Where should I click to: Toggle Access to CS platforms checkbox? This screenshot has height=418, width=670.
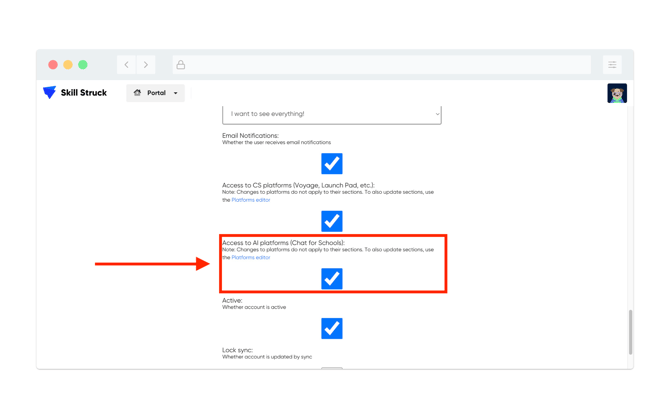pyautogui.click(x=331, y=220)
